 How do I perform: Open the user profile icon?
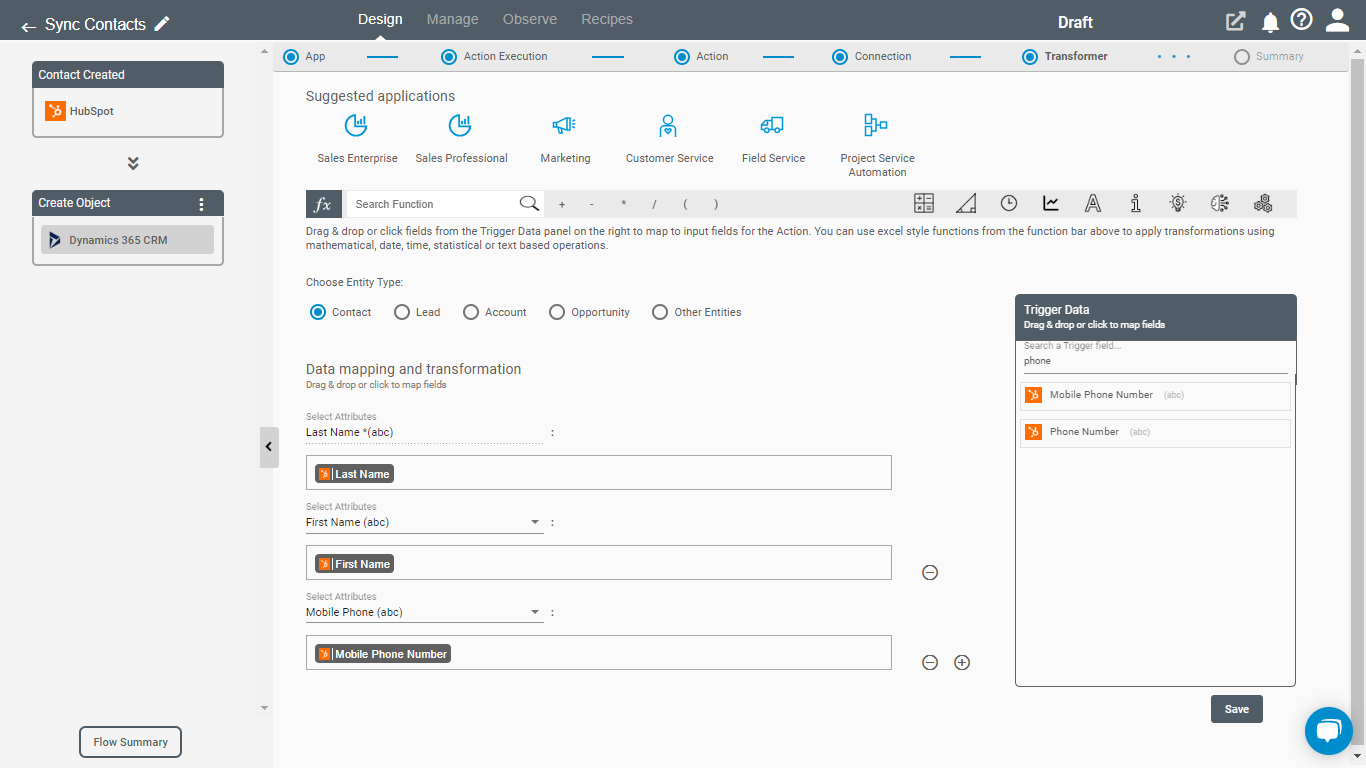click(x=1337, y=20)
